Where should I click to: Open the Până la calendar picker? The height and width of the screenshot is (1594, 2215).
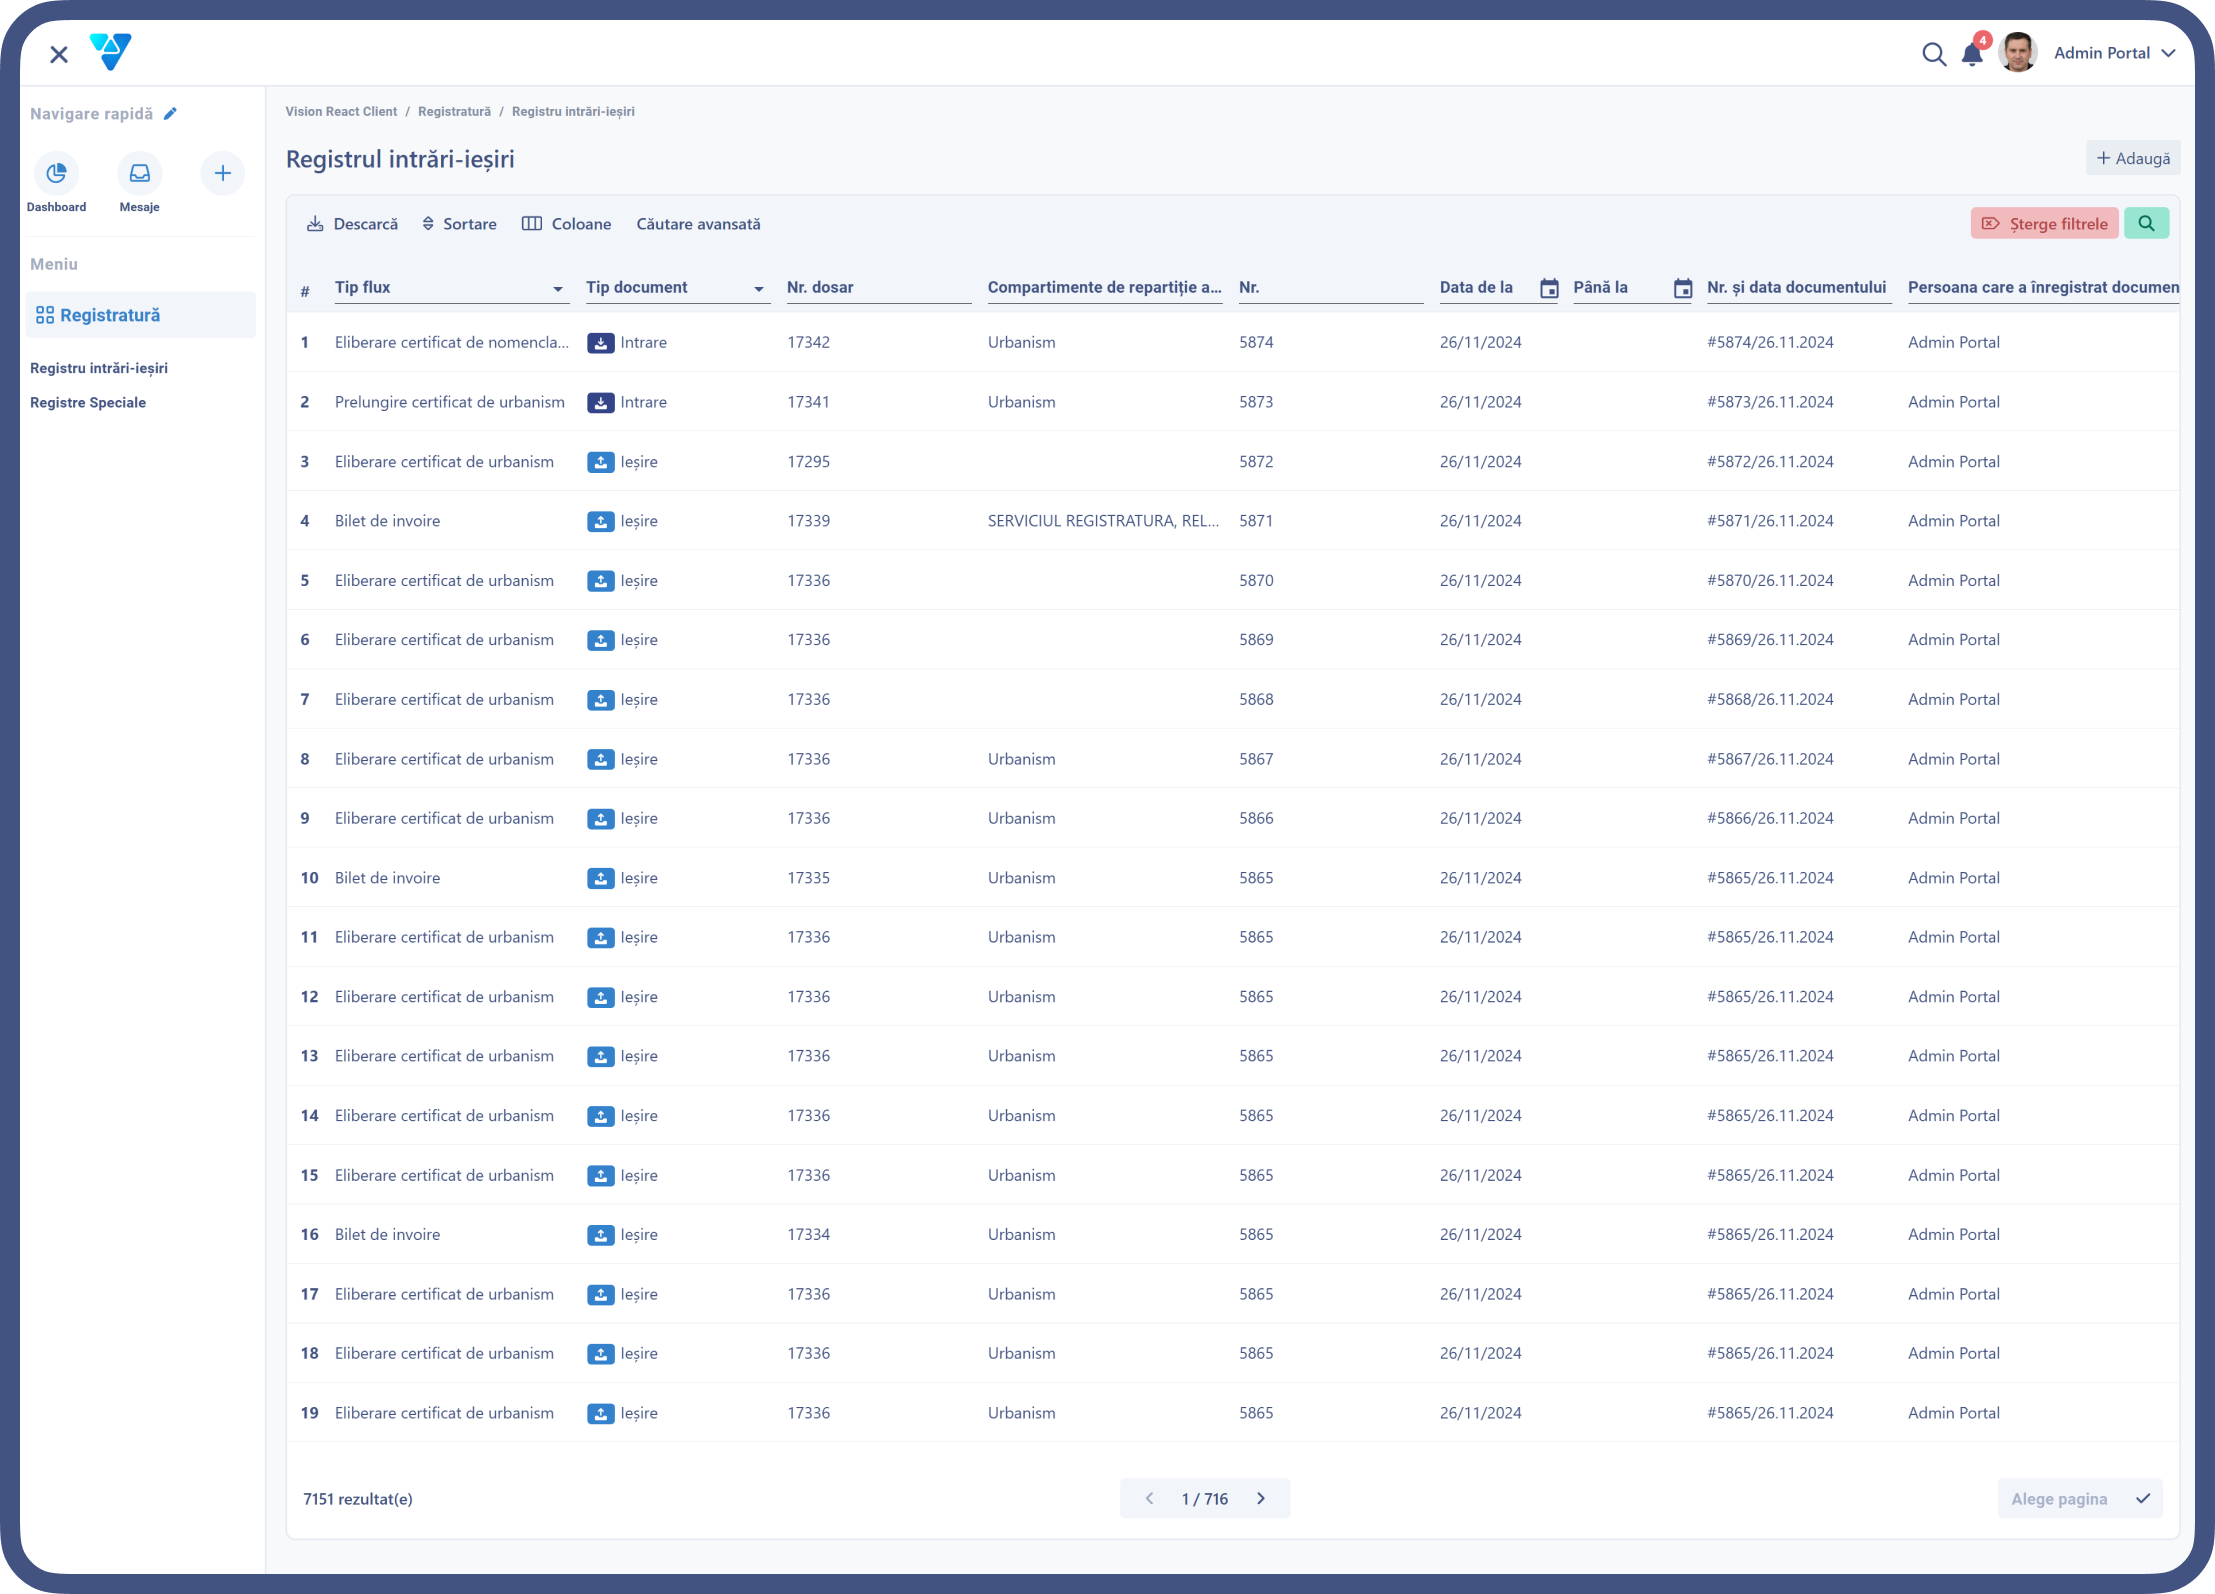(x=1683, y=288)
